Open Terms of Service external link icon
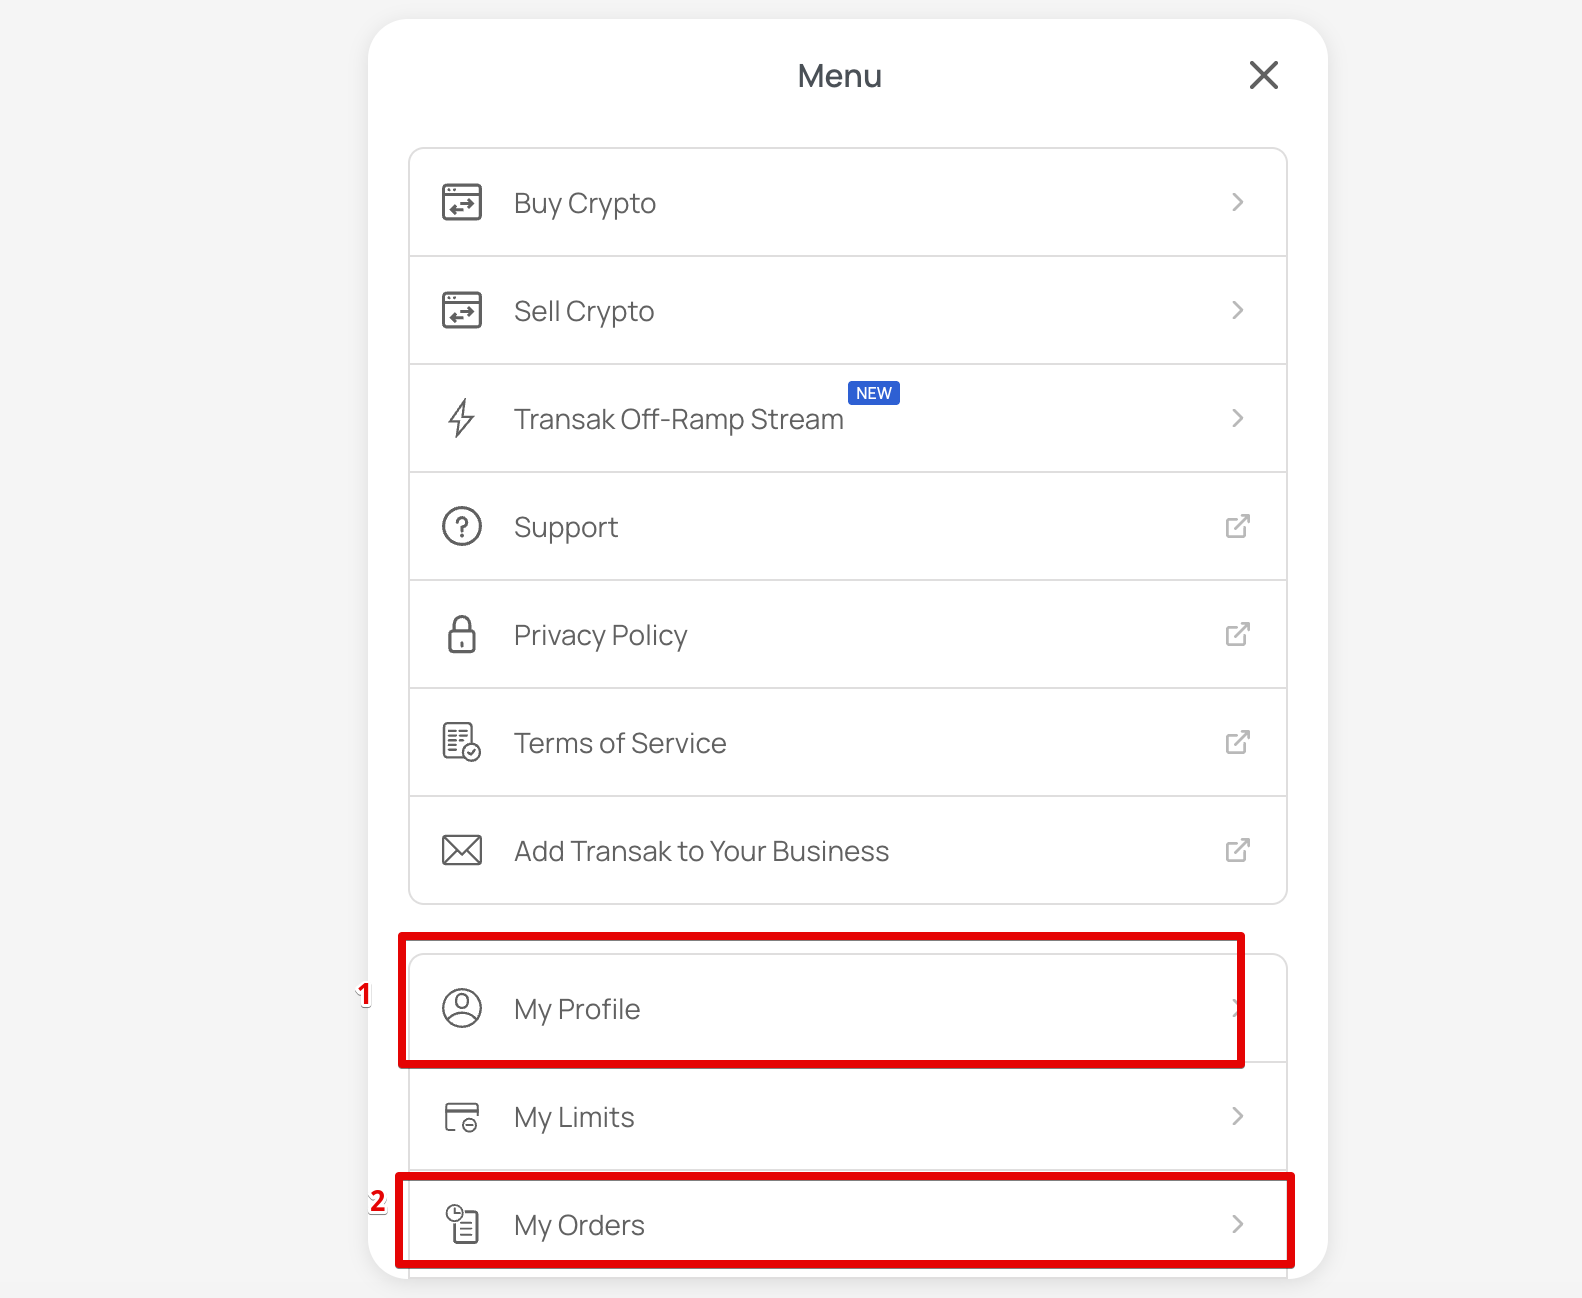This screenshot has width=1582, height=1298. coord(1238,742)
